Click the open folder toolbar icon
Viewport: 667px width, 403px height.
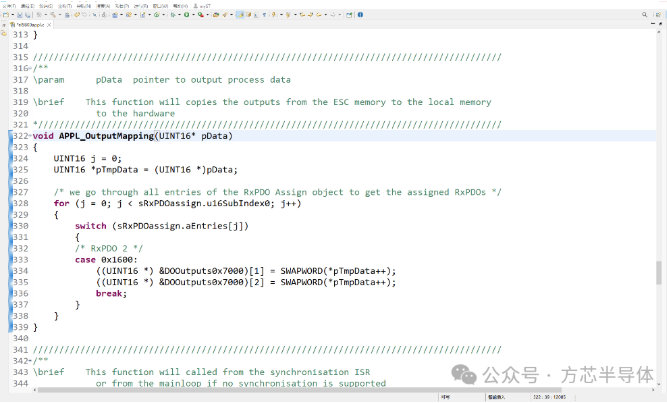(x=216, y=14)
